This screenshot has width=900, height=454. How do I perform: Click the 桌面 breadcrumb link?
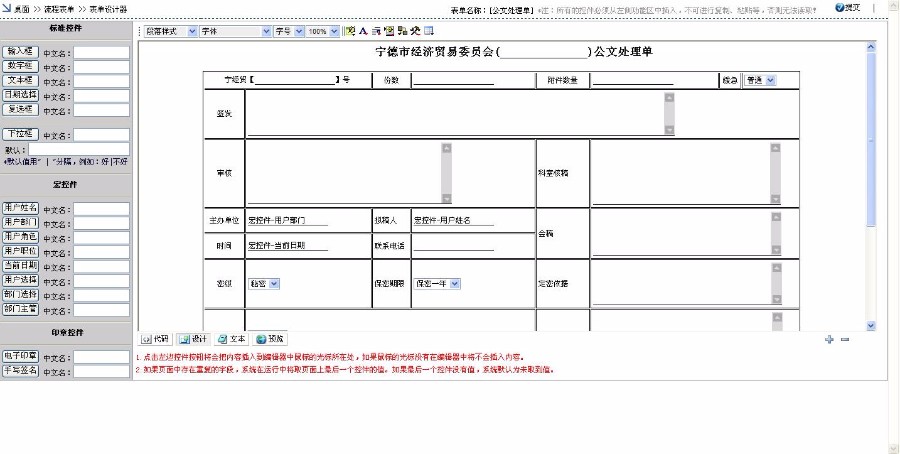pos(22,9)
